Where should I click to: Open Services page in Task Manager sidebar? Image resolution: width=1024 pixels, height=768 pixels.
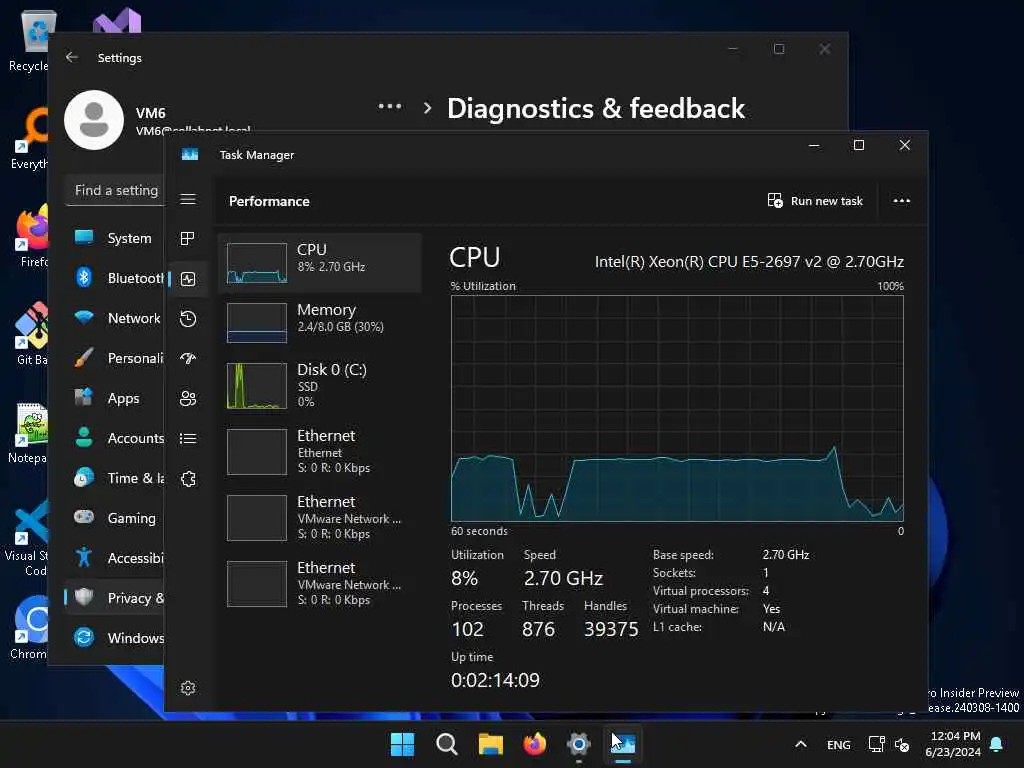tap(188, 479)
